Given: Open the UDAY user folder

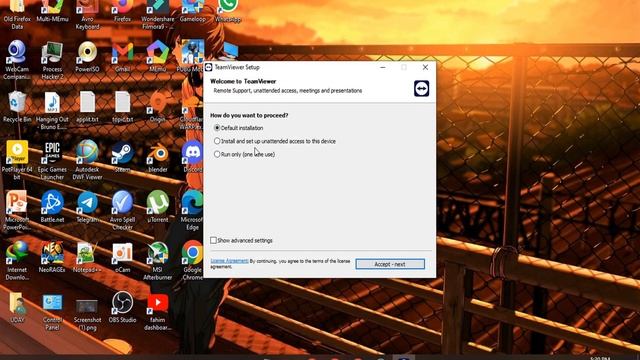Looking at the screenshot, I should 17,307.
